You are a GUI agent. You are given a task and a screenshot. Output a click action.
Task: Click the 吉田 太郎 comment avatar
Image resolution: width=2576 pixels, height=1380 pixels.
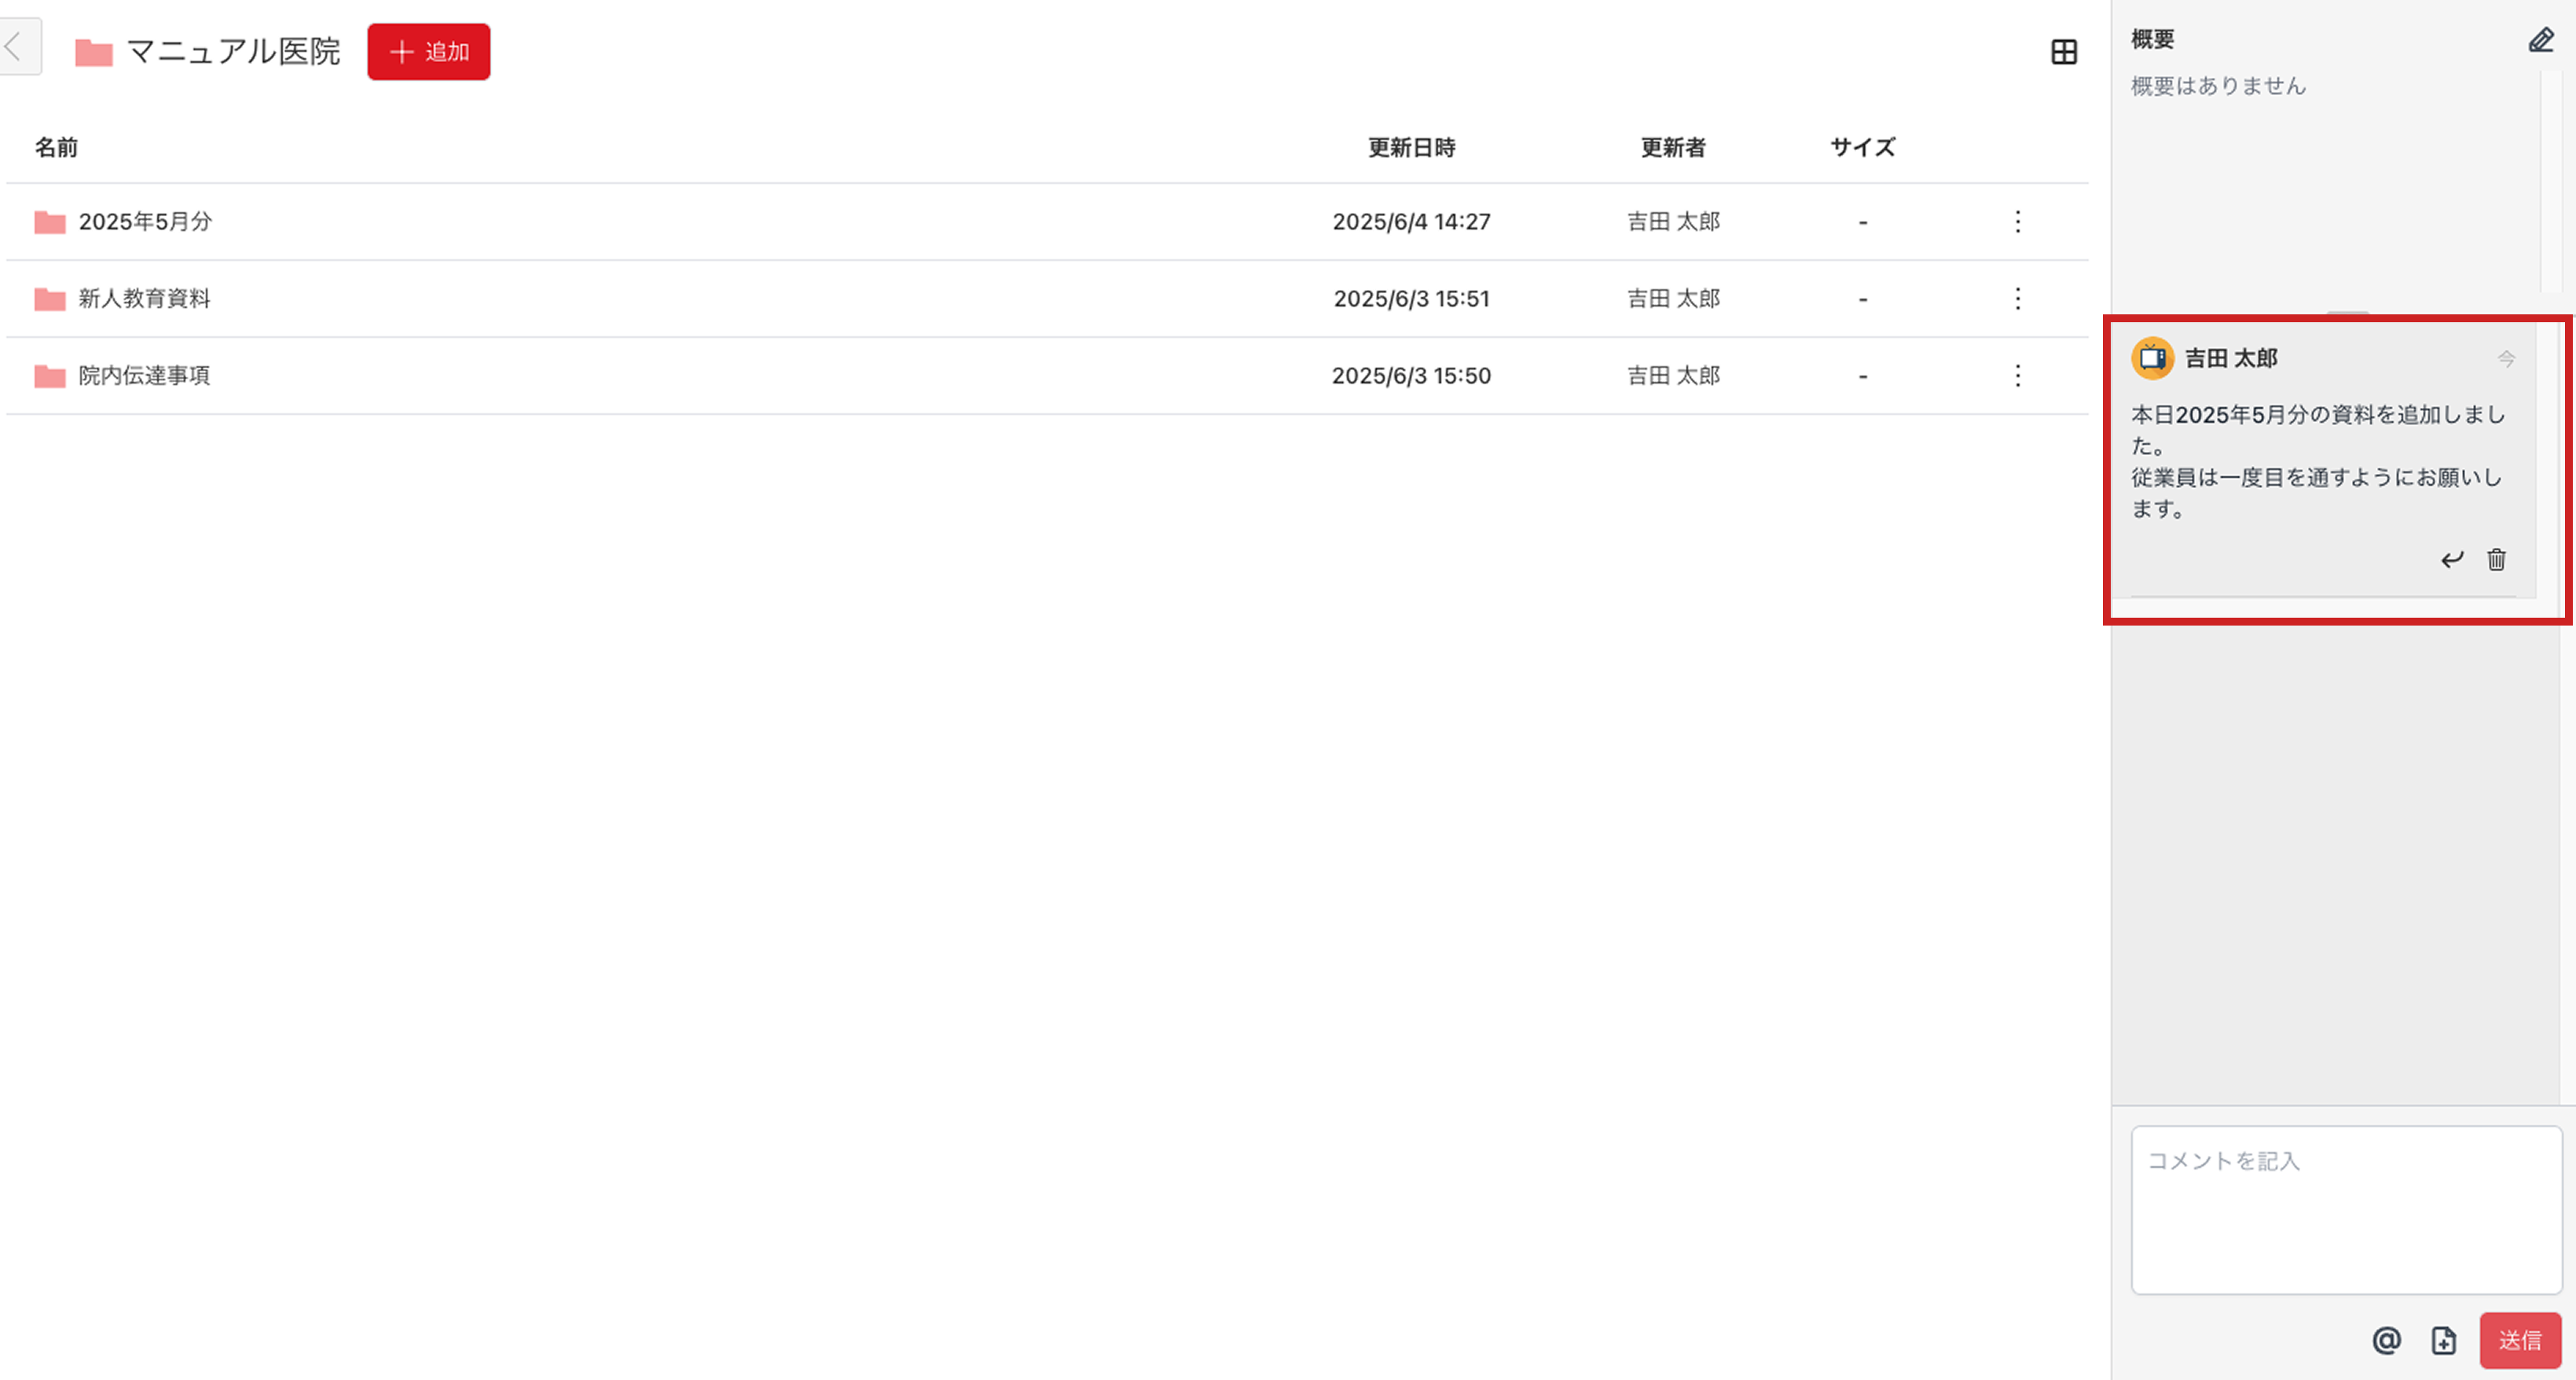pyautogui.click(x=2152, y=358)
